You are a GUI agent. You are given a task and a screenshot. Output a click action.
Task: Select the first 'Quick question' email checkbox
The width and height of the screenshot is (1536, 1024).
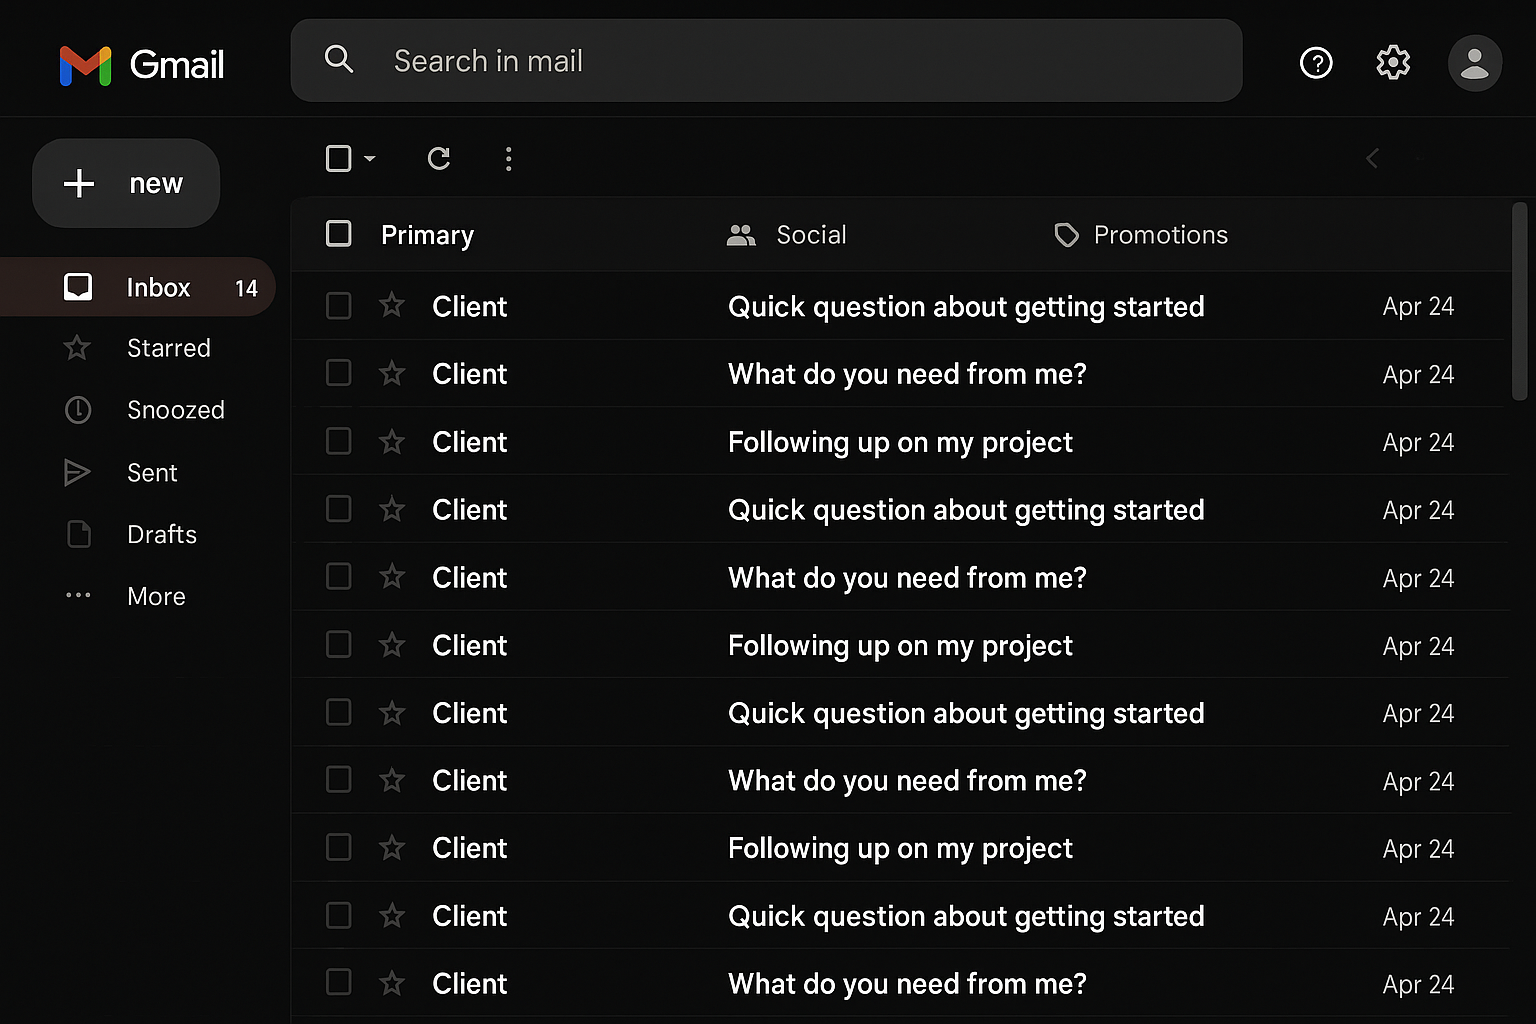(338, 306)
